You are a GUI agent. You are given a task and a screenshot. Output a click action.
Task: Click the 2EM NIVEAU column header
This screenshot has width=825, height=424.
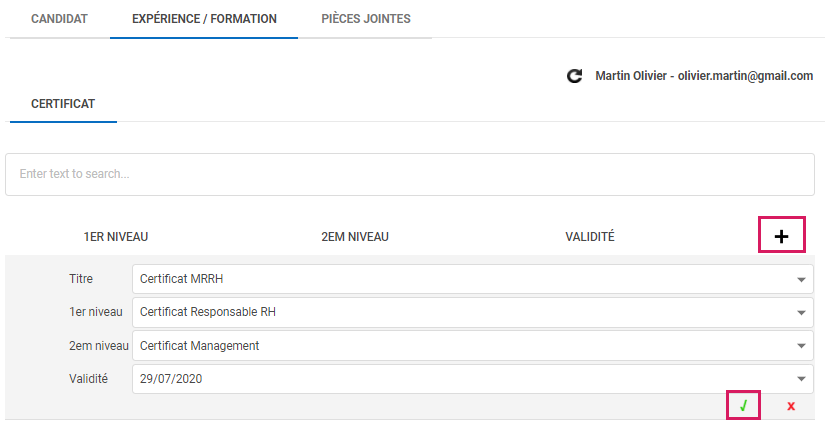(x=355, y=237)
